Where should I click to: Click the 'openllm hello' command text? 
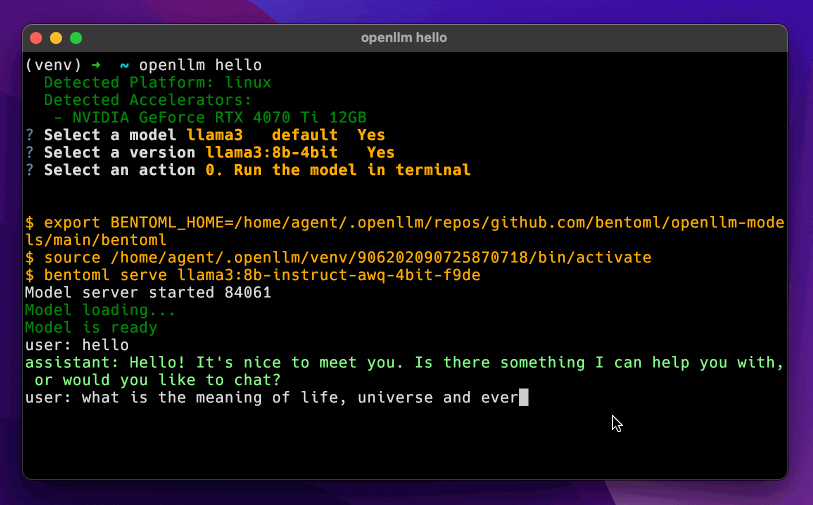[x=200, y=65]
